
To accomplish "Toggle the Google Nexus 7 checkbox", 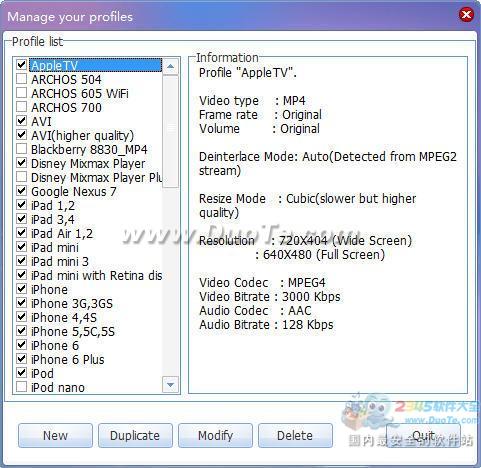I will [x=21, y=191].
